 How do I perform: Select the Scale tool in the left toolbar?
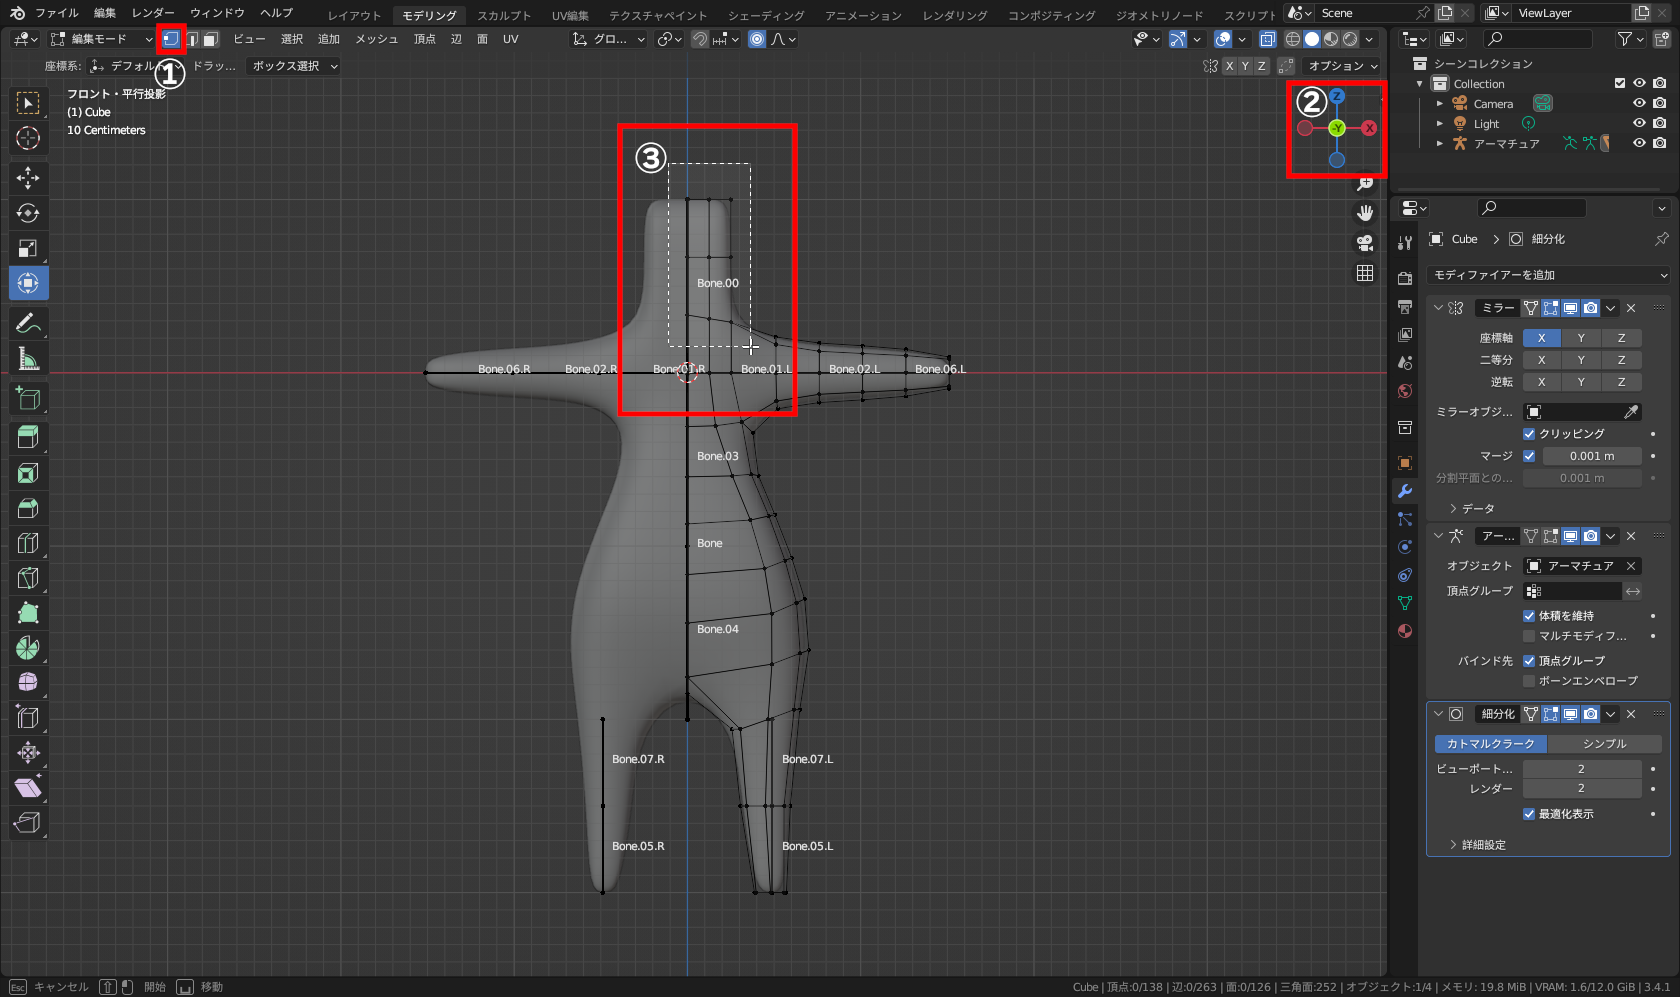coord(28,248)
